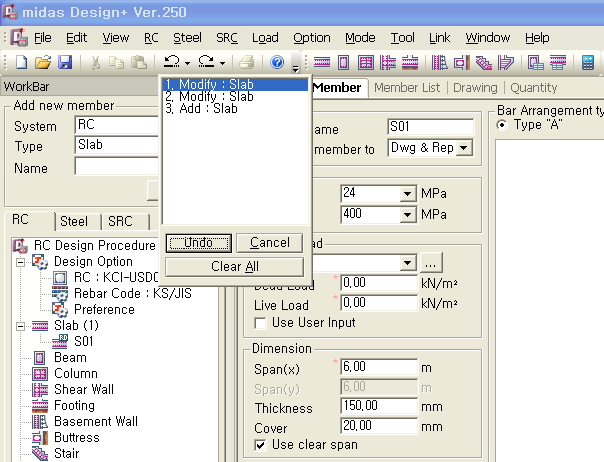
Task: Click the Column design toolbar icon
Action: click(x=366, y=62)
